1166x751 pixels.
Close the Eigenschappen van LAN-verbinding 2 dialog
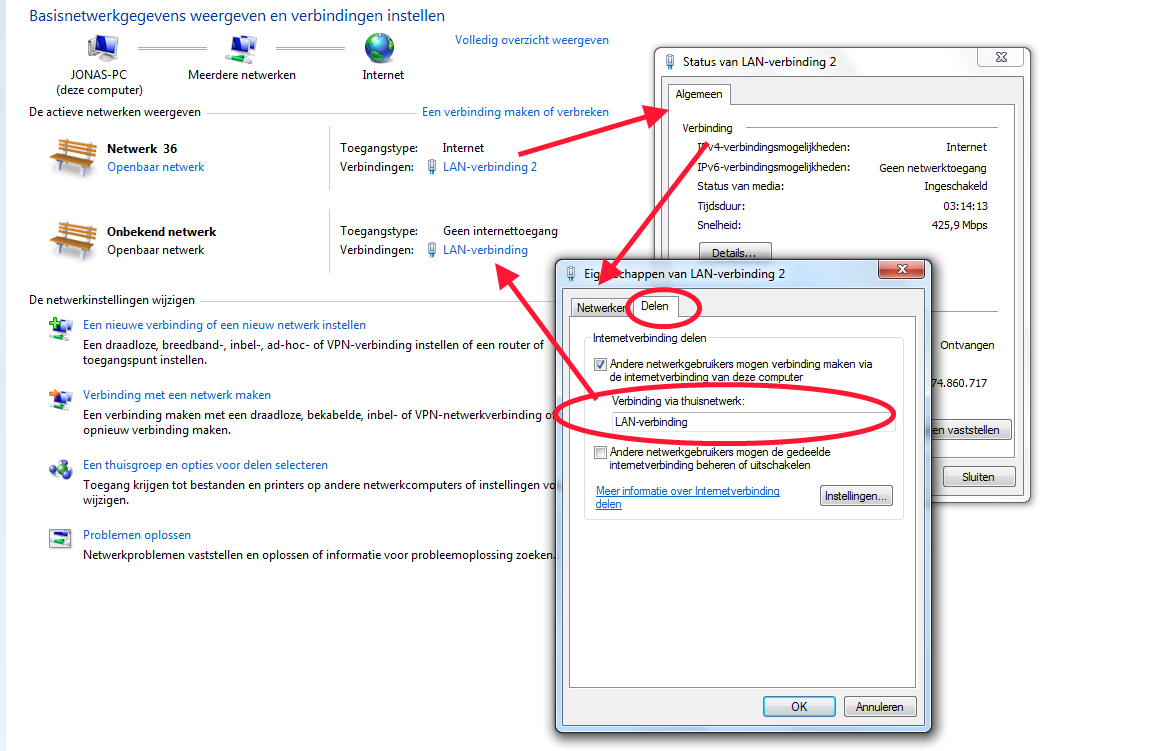[x=902, y=269]
